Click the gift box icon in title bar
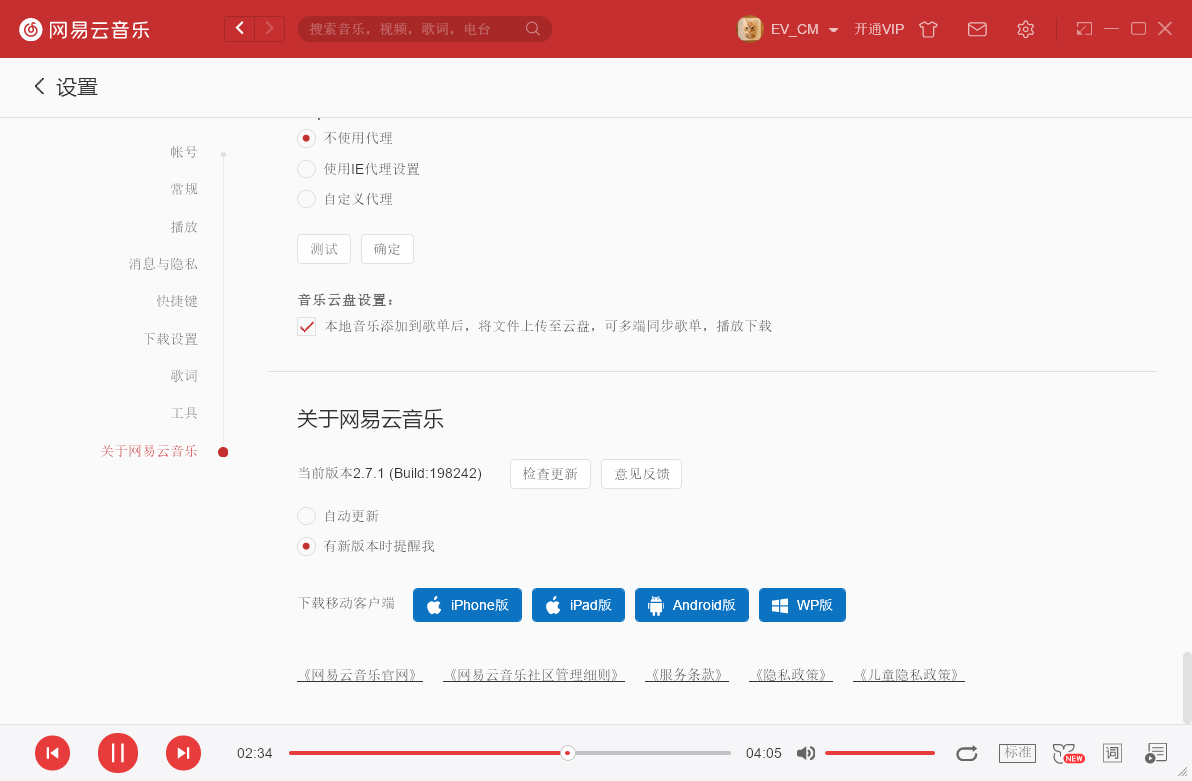1192x781 pixels. 928,29
